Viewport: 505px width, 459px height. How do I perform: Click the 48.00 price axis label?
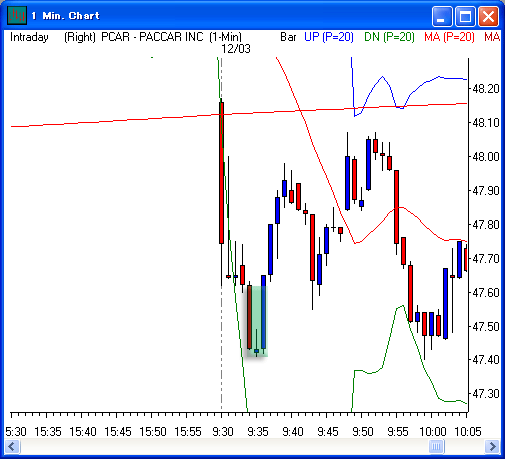(486, 157)
